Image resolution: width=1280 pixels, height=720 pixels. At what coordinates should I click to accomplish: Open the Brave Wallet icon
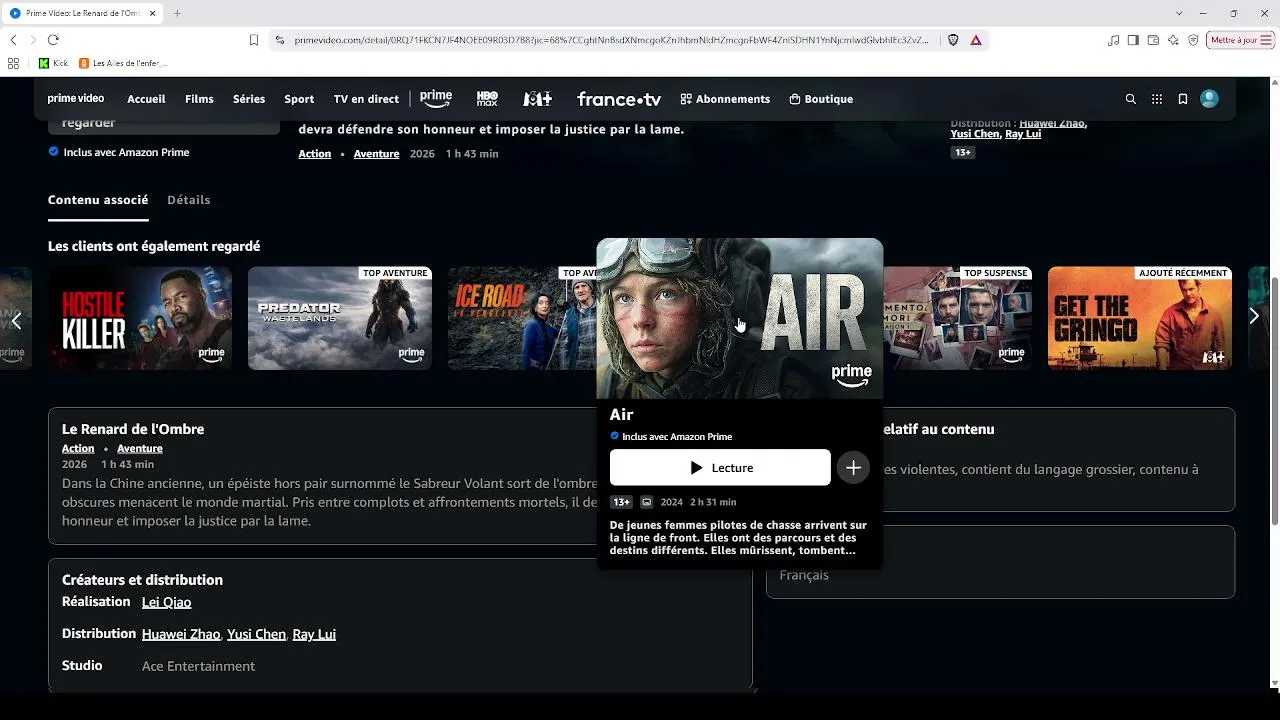(x=1153, y=40)
